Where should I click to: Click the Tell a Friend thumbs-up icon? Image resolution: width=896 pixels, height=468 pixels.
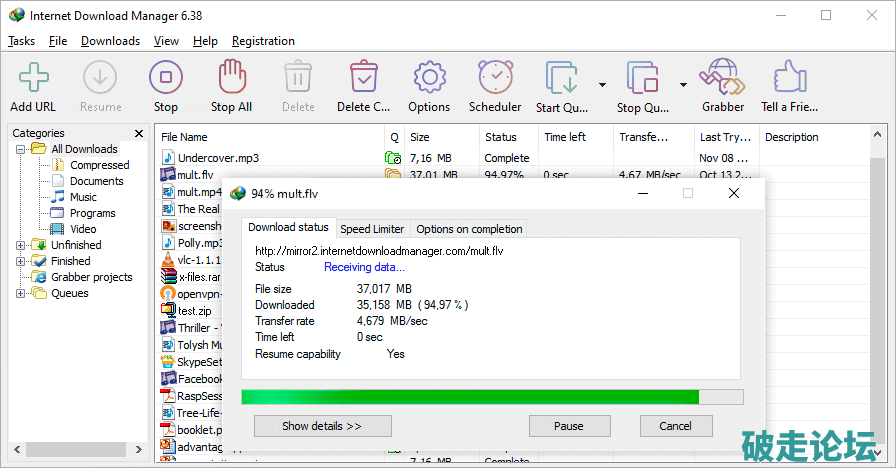[x=790, y=78]
